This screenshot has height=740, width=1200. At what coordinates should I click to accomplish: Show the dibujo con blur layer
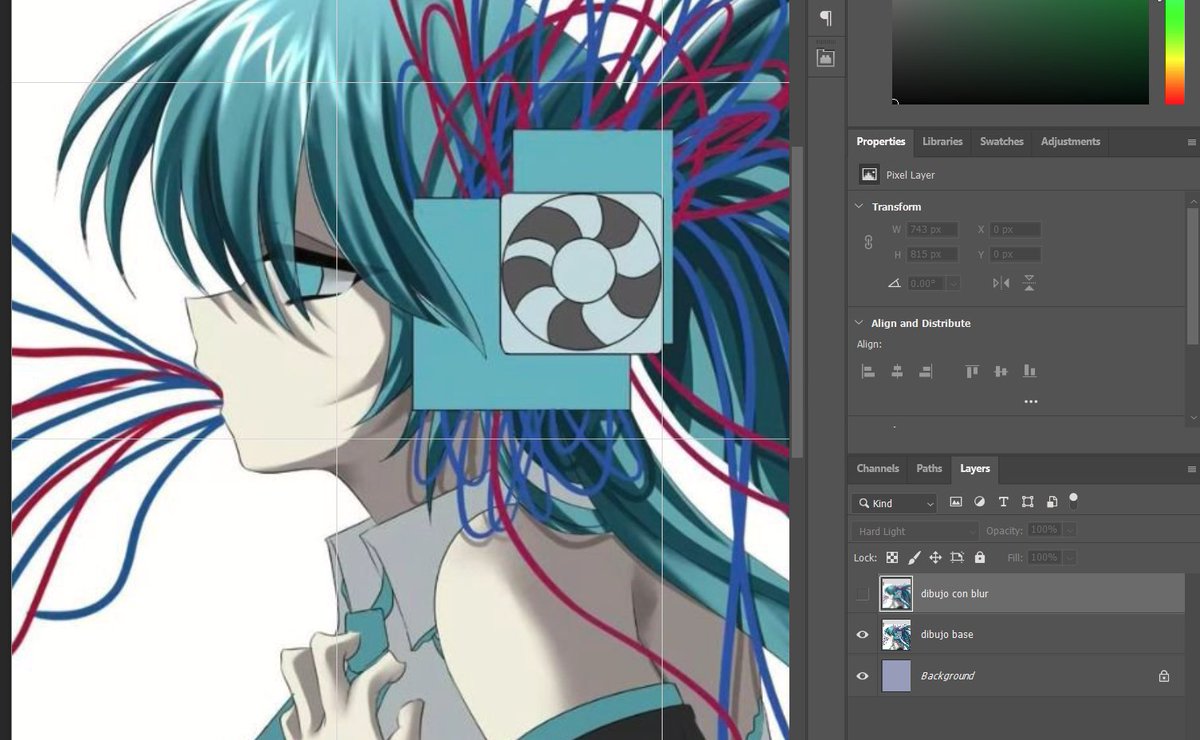coord(863,594)
